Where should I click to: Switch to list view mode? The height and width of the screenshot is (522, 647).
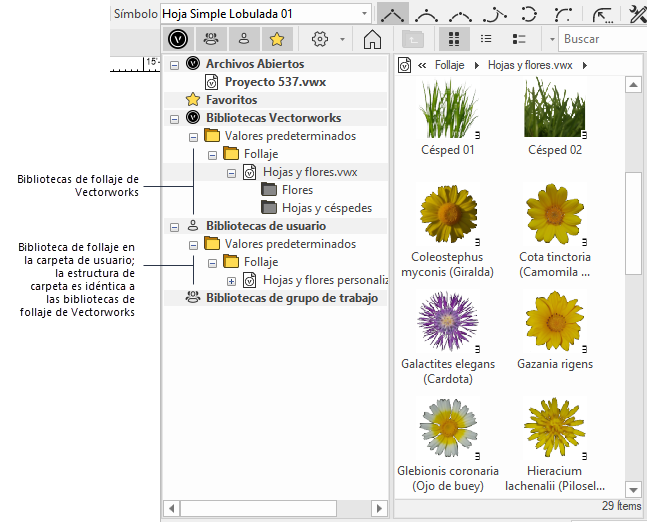(487, 39)
